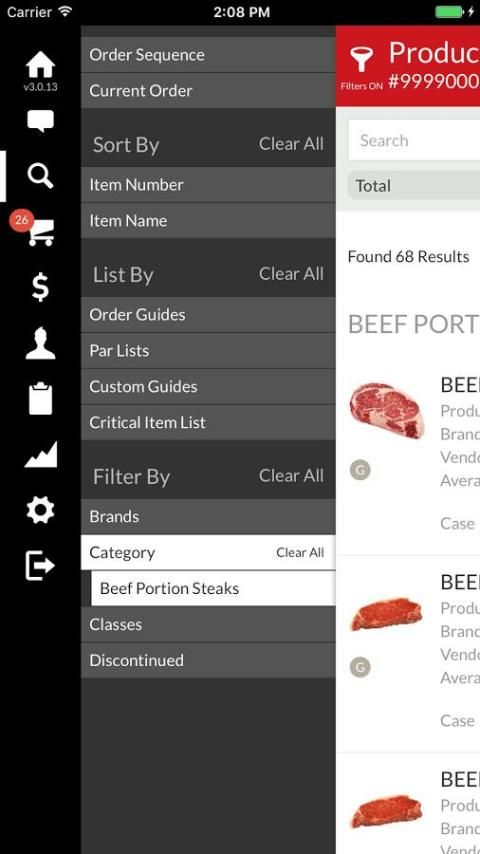The image size is (480, 854).
Task: Deselect the Beef Portion Steaks filter
Action: point(213,589)
